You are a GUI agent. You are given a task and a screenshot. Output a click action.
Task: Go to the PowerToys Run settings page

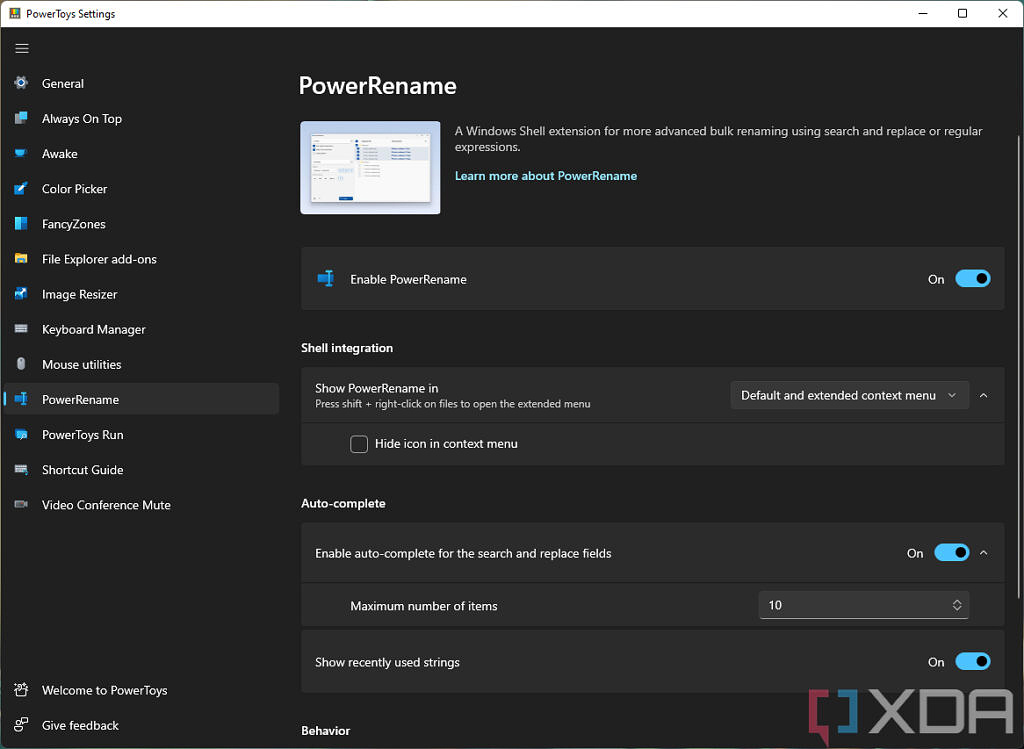coord(82,435)
